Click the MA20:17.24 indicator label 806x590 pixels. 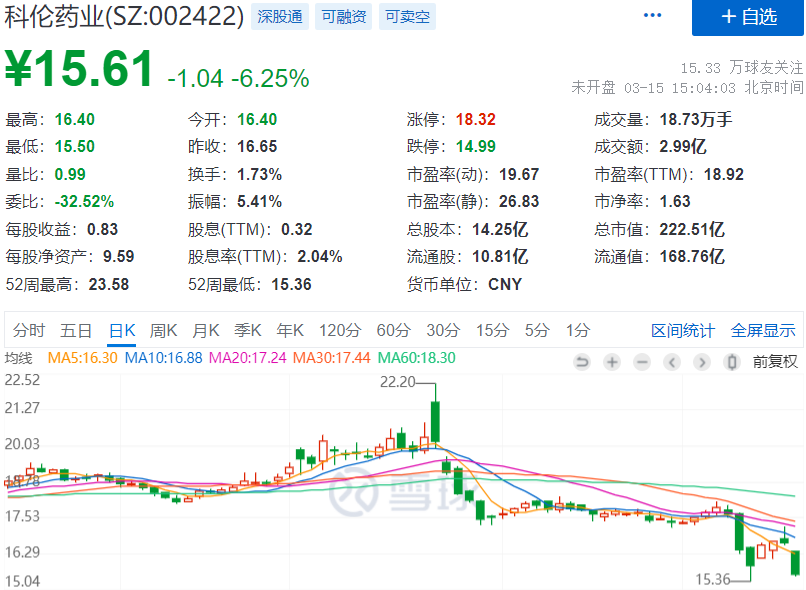click(x=247, y=358)
